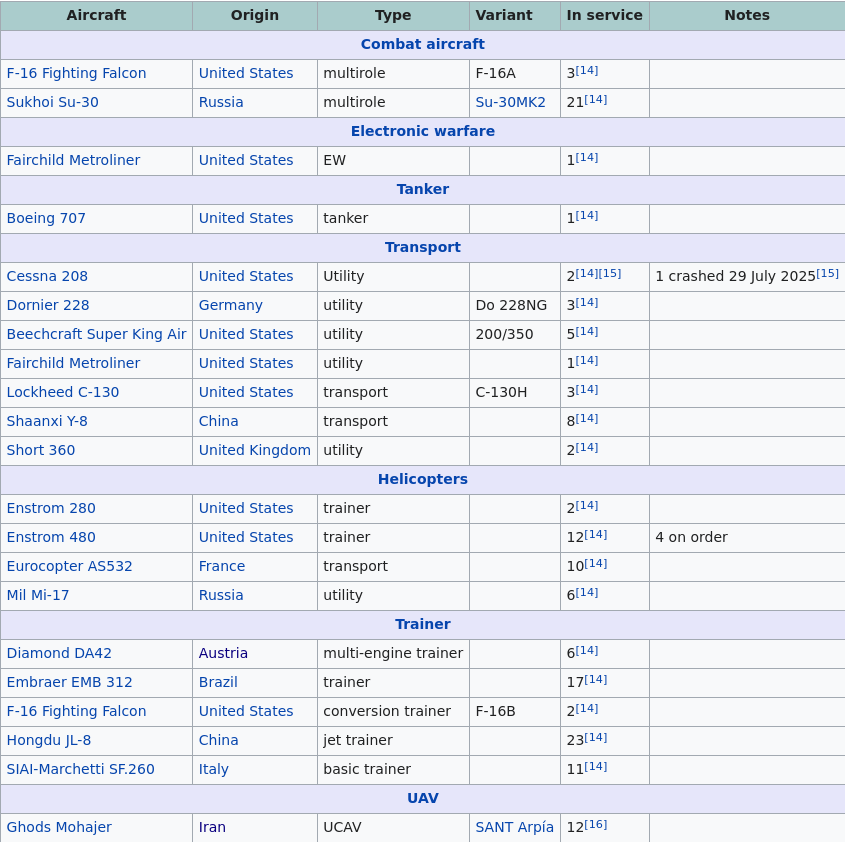The height and width of the screenshot is (842, 845).
Task: Open the Sukhoi Su-30 aircraft link
Action: 52,102
